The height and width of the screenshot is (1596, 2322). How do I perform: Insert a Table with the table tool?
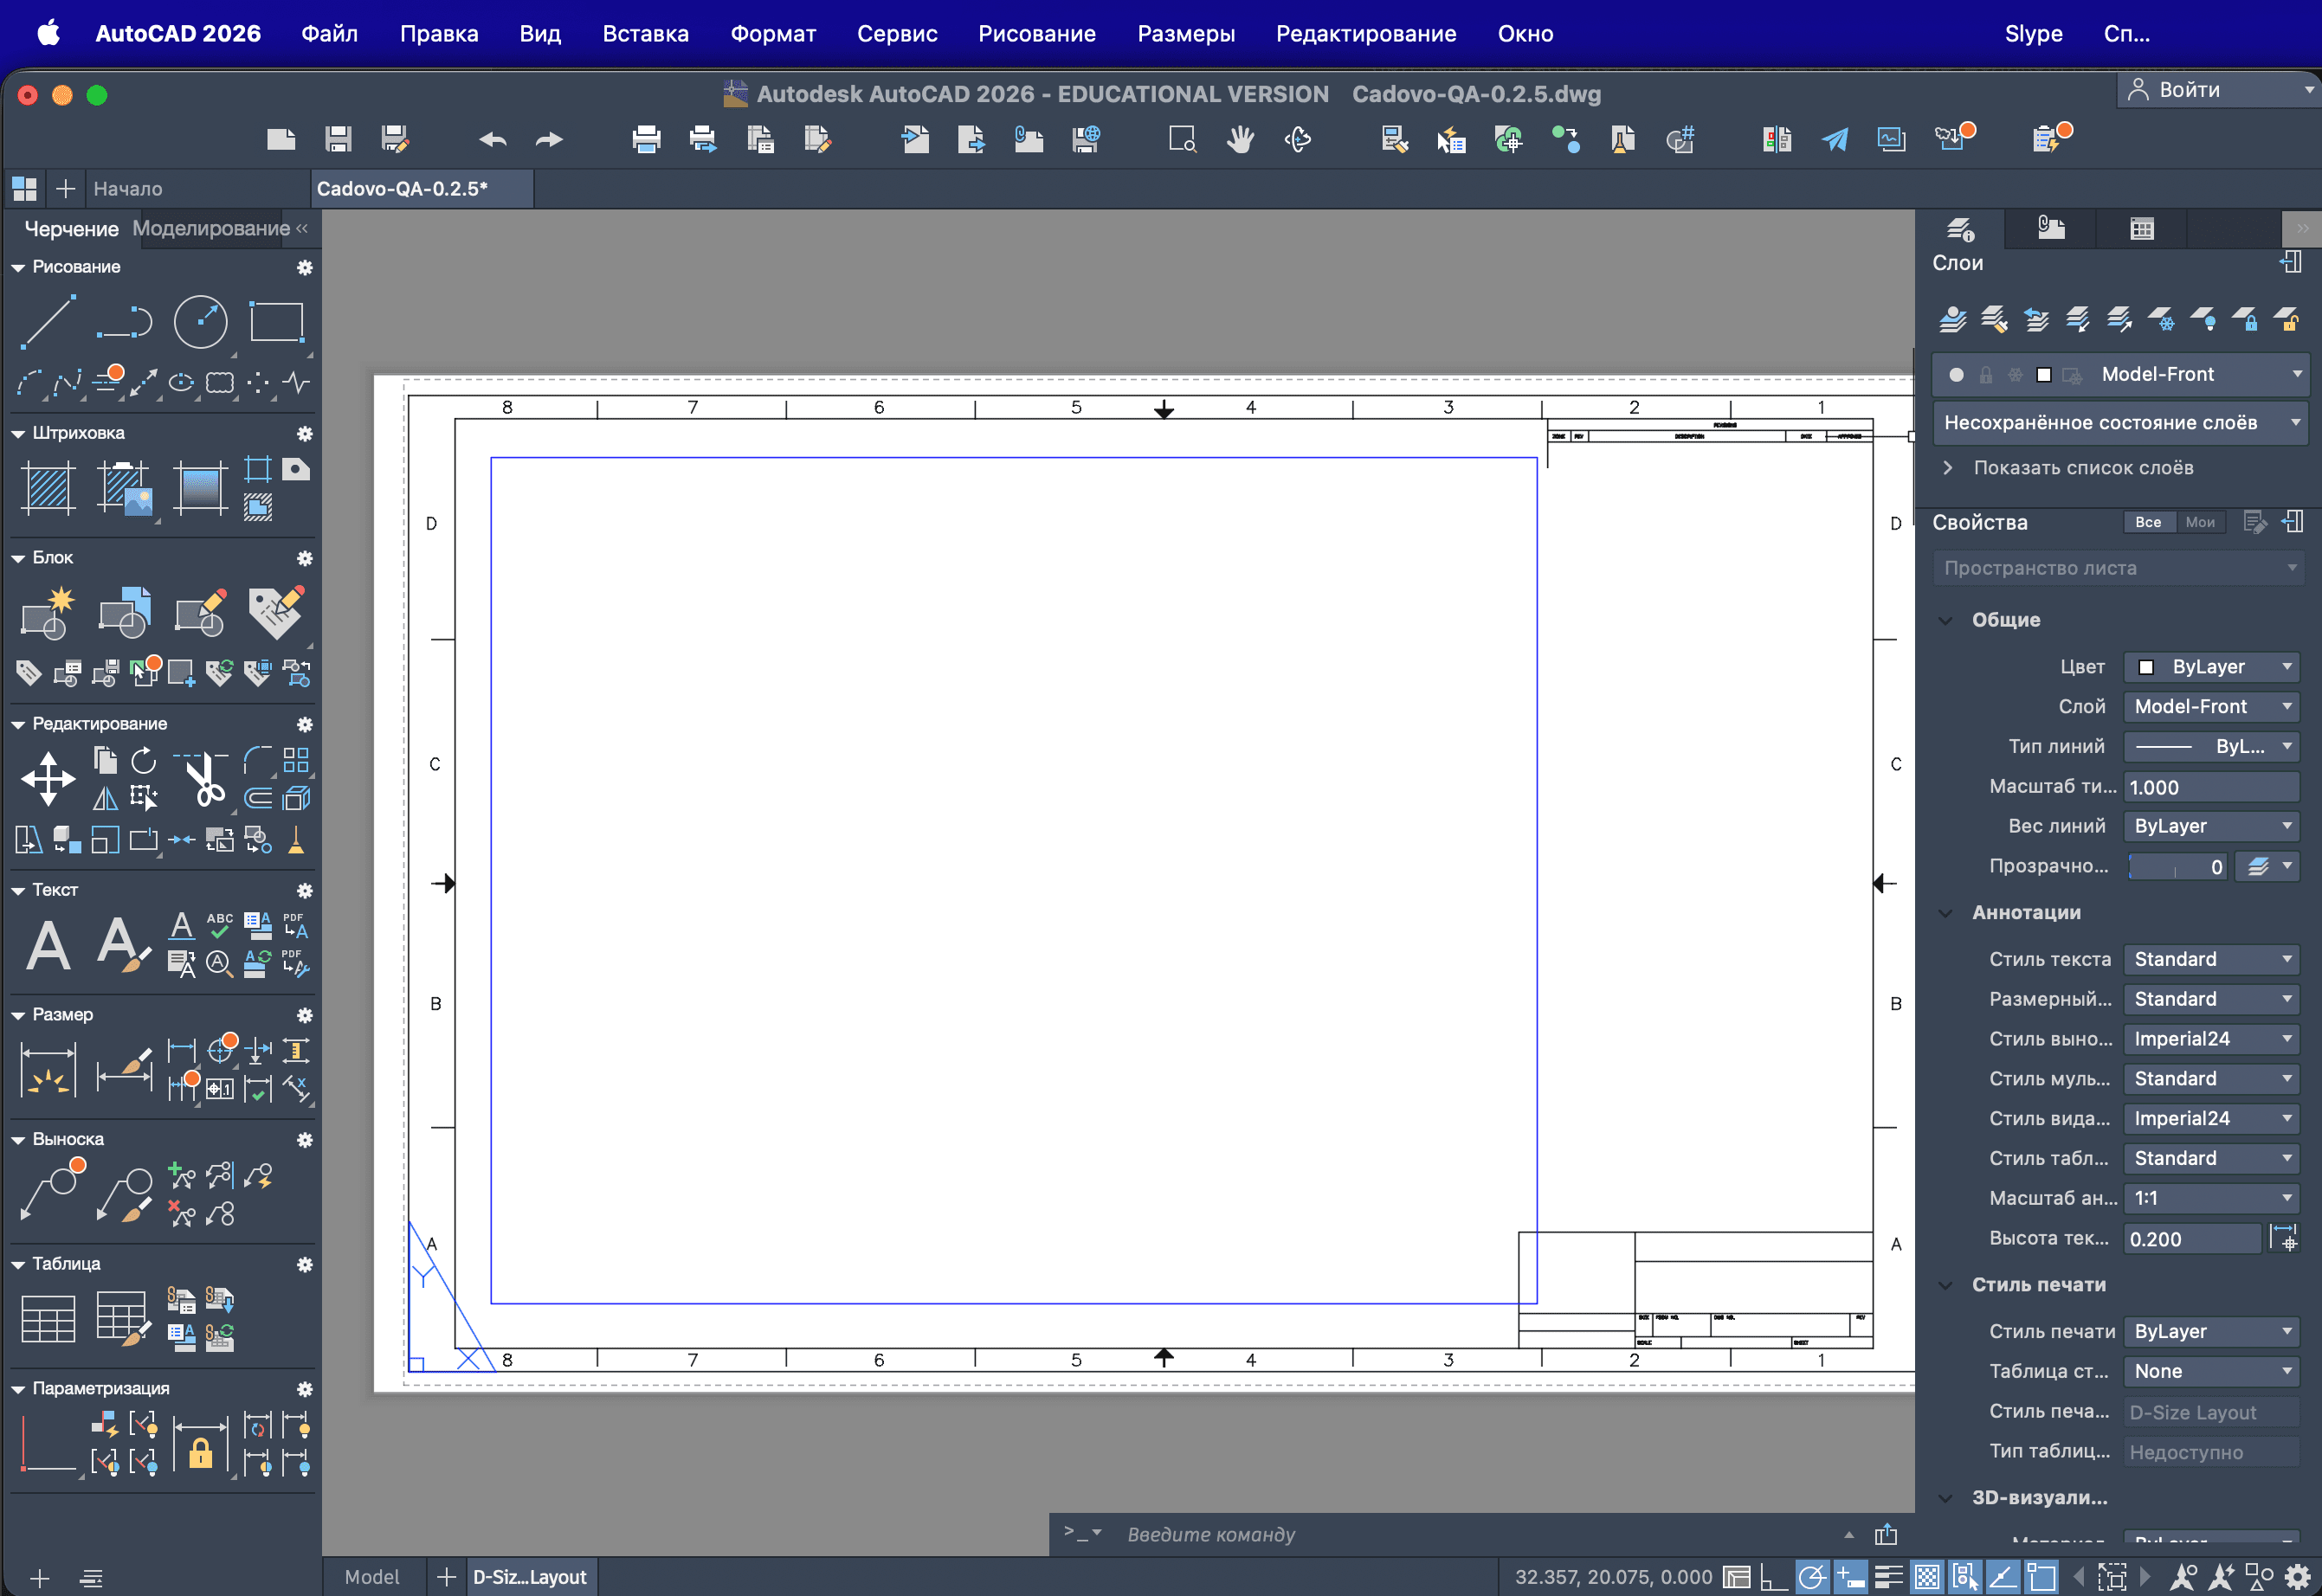48,1318
